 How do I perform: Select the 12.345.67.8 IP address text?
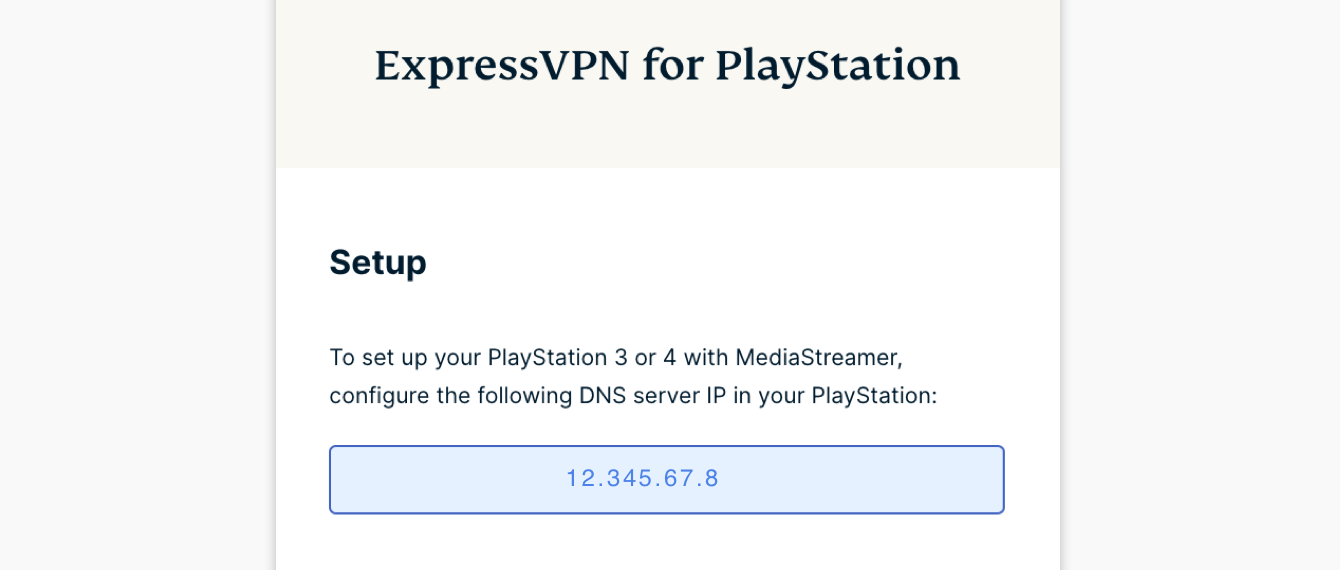pos(642,479)
